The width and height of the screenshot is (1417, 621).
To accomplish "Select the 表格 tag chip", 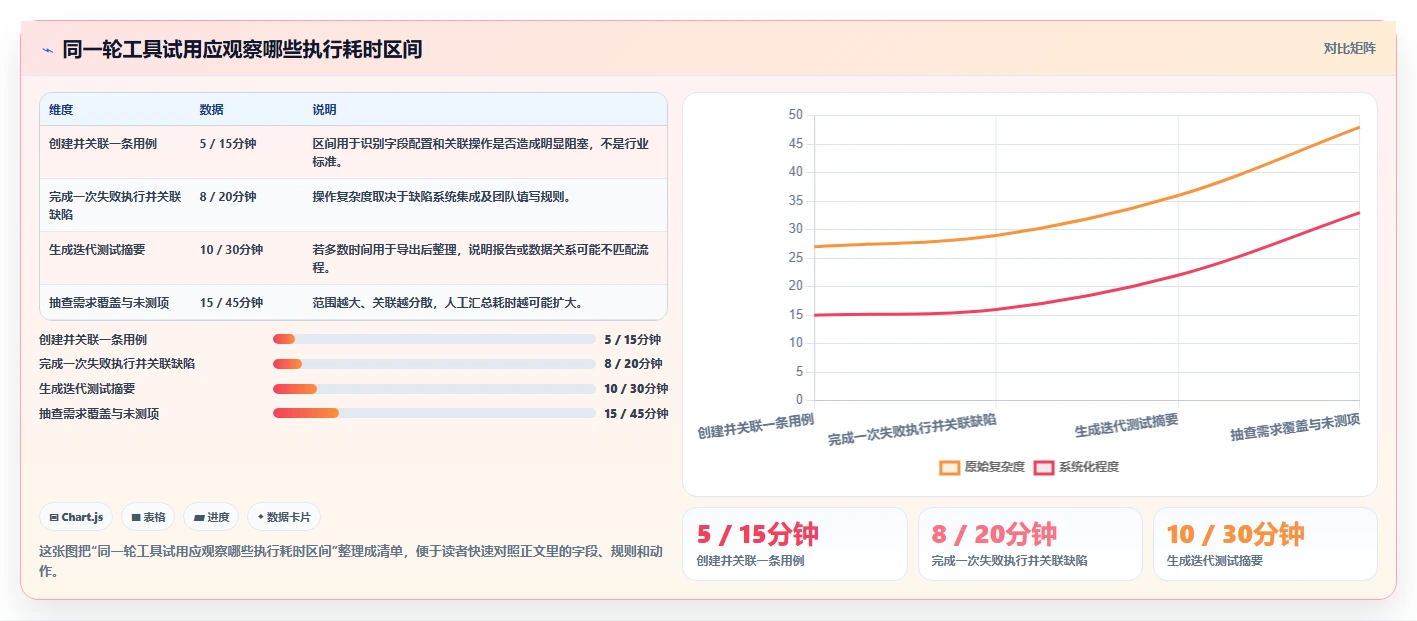I will [x=148, y=517].
